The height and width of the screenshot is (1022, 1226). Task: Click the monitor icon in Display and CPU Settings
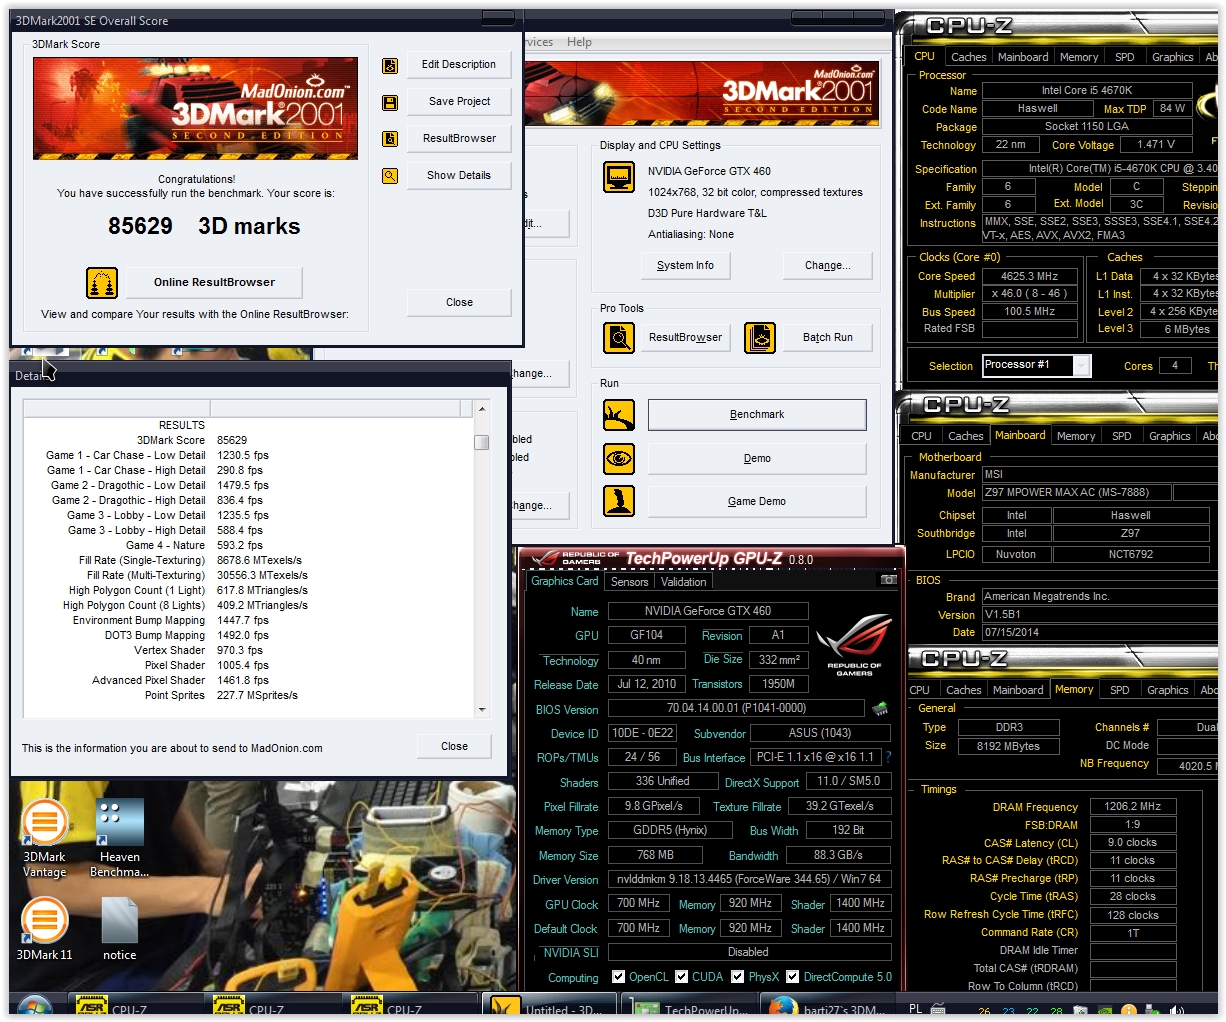click(619, 177)
